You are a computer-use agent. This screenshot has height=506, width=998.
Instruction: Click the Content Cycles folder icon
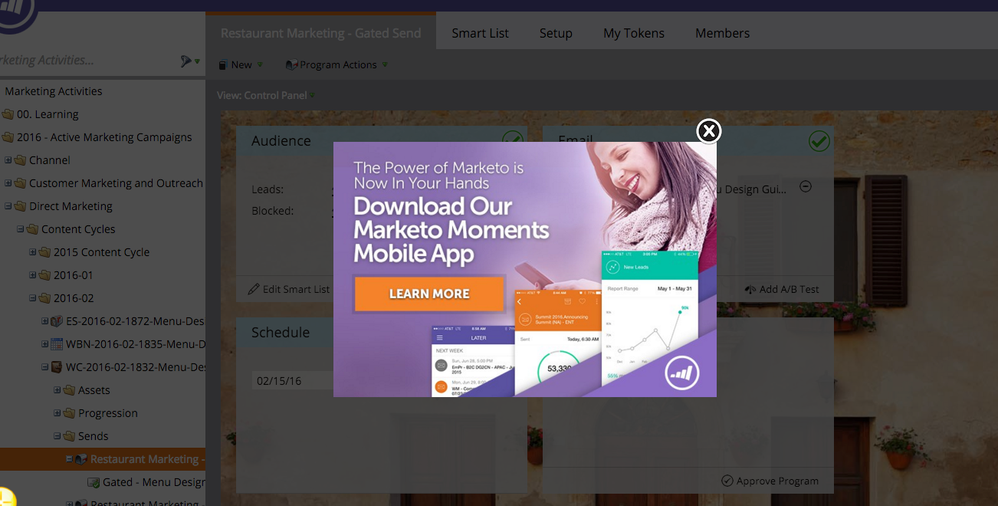[32, 229]
